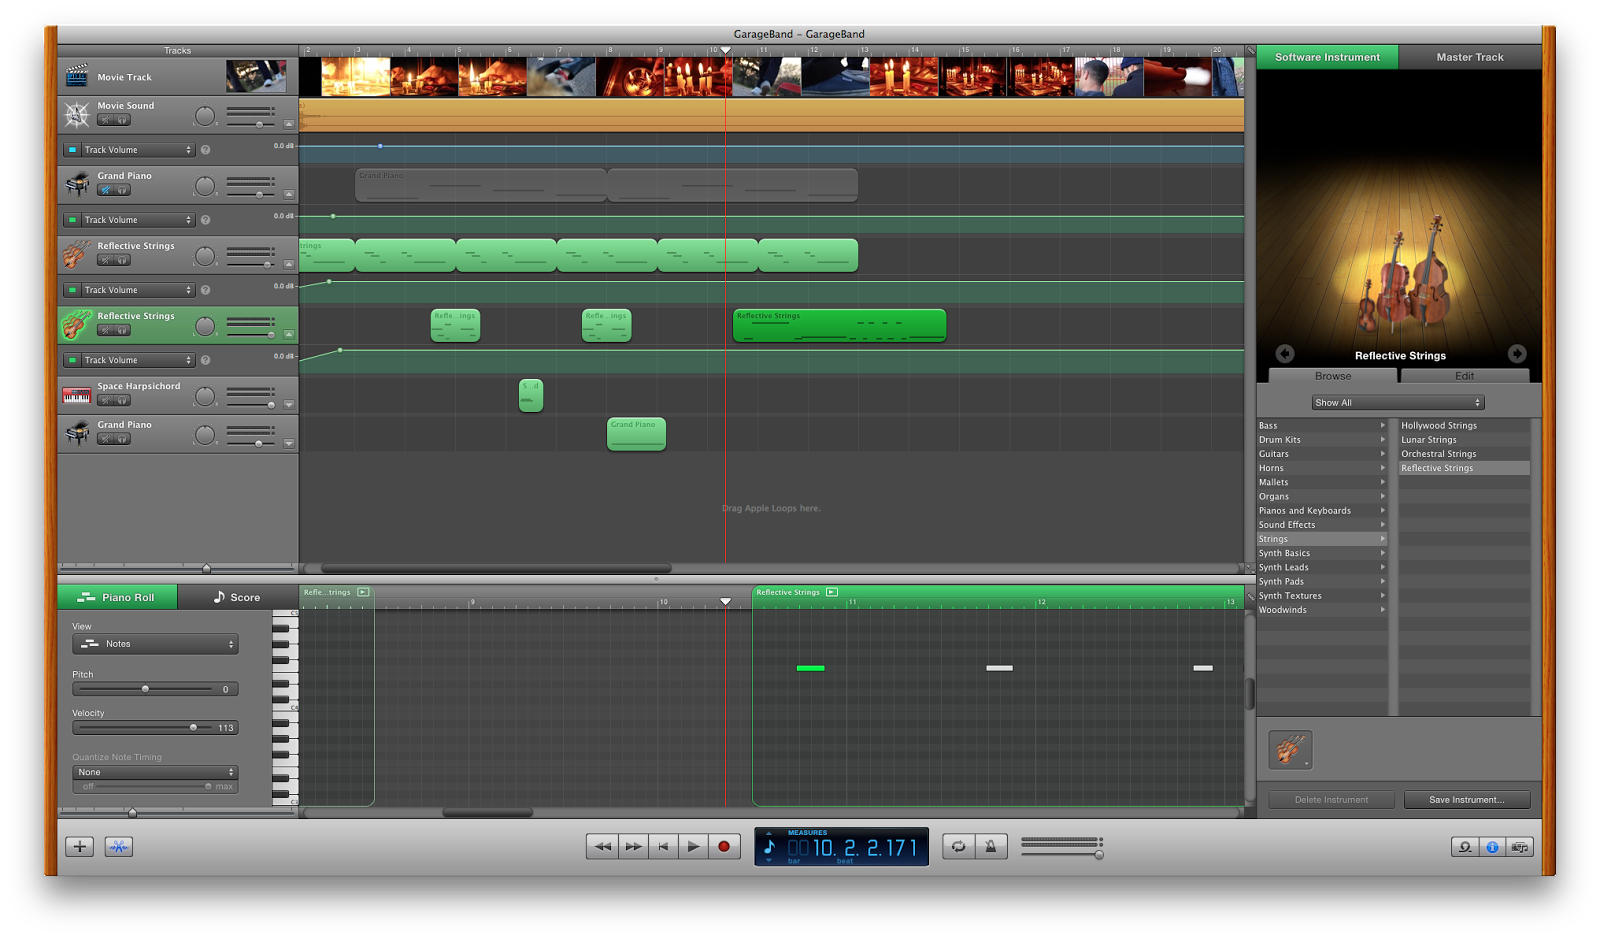Click the horizontal scrollbar under the timeline

[x=497, y=568]
